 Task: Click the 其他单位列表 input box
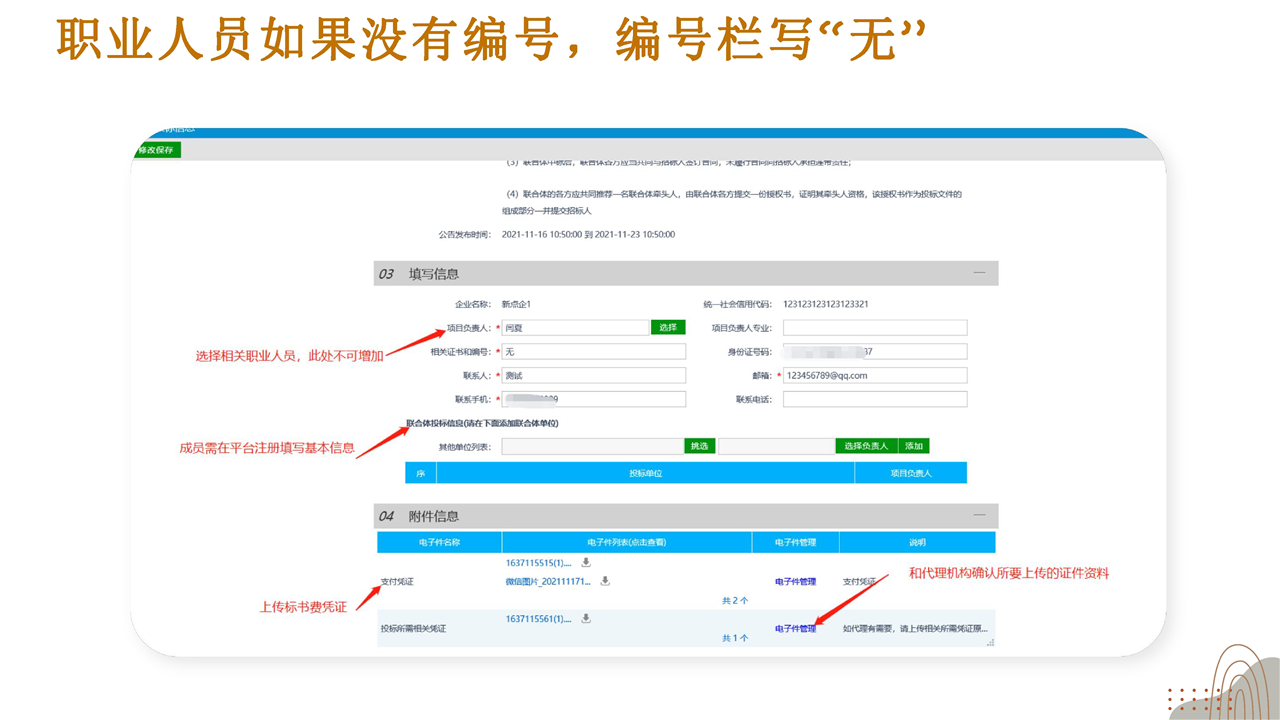[x=592, y=446]
